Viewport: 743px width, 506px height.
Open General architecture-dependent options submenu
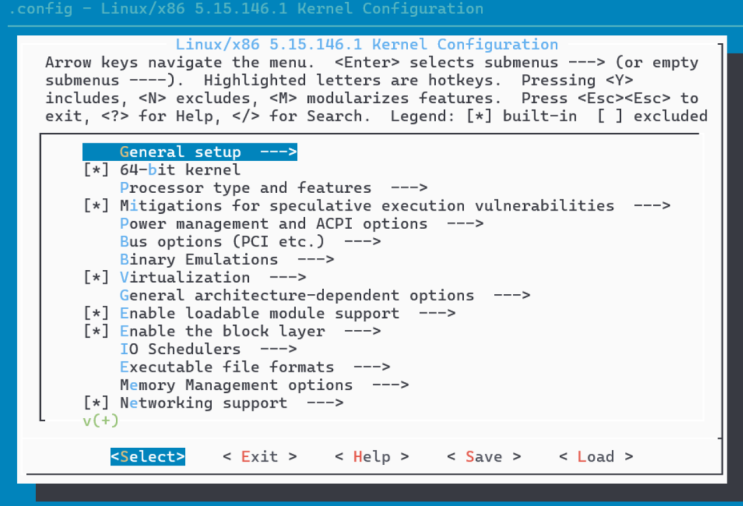click(325, 295)
